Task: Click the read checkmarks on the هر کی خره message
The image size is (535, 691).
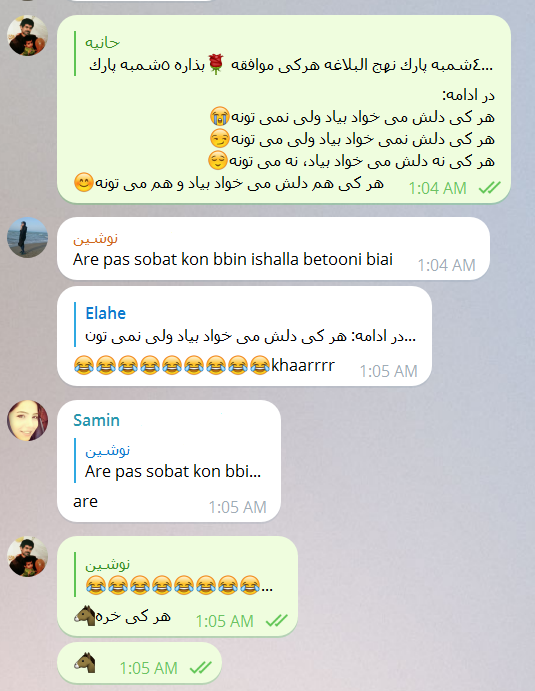Action: (x=276, y=621)
